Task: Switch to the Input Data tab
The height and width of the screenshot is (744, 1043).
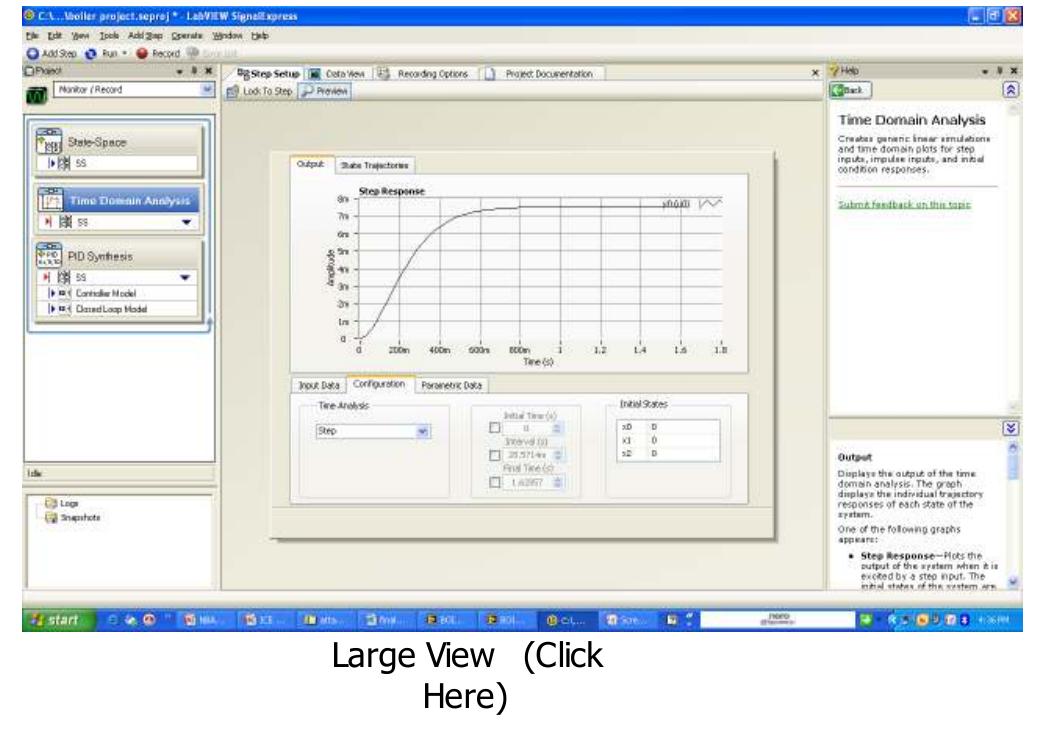Action: [319, 385]
